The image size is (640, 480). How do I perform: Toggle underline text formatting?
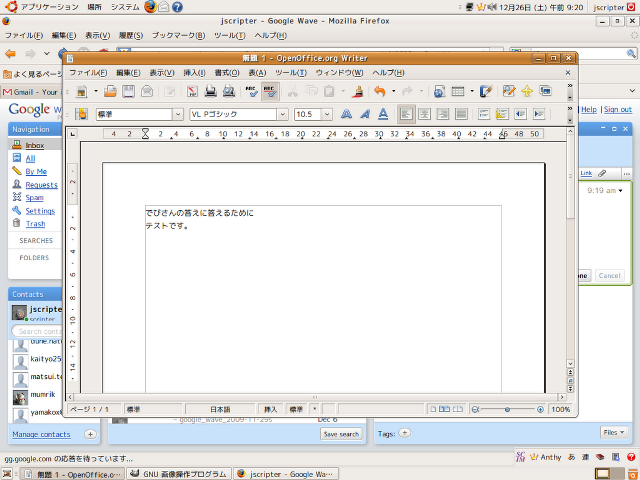coord(383,114)
